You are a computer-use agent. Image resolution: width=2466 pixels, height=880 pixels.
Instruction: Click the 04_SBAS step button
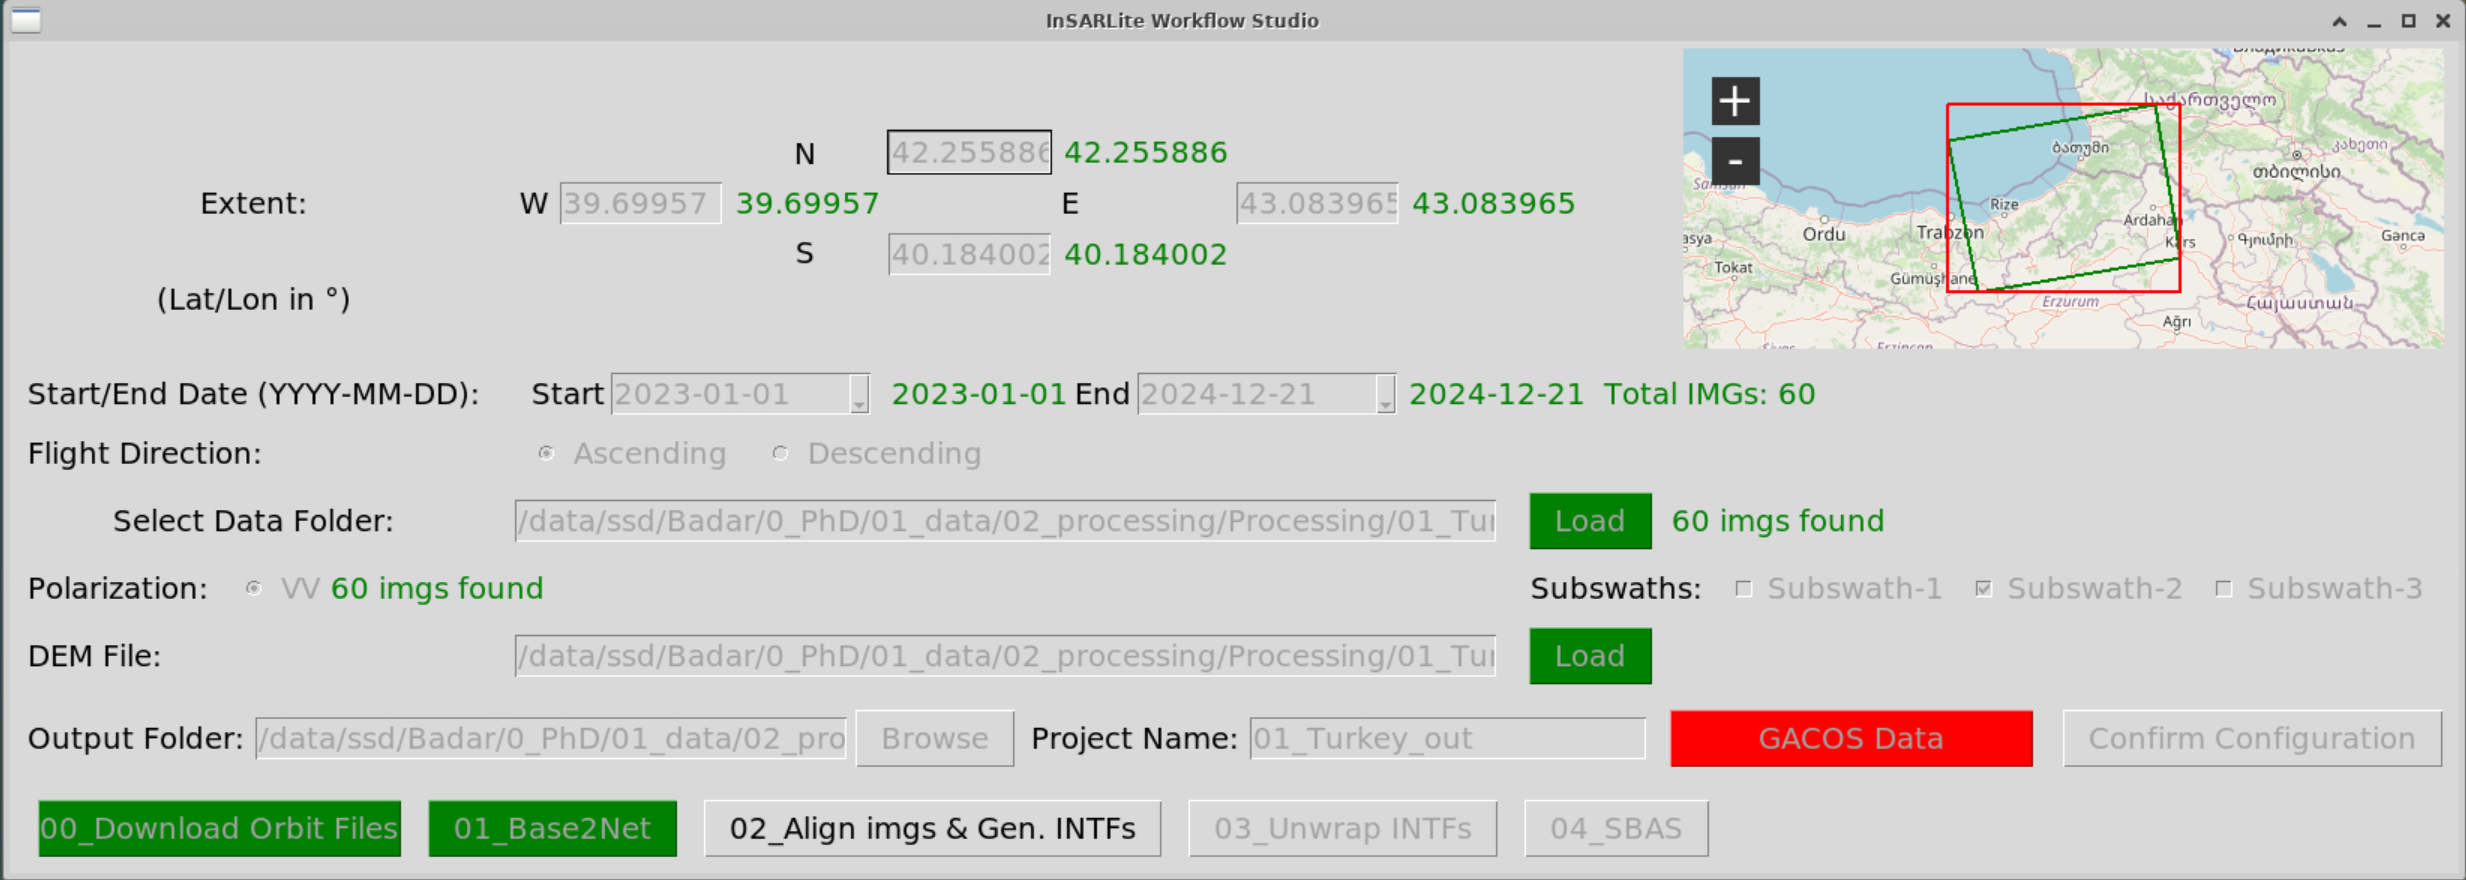click(x=1616, y=829)
